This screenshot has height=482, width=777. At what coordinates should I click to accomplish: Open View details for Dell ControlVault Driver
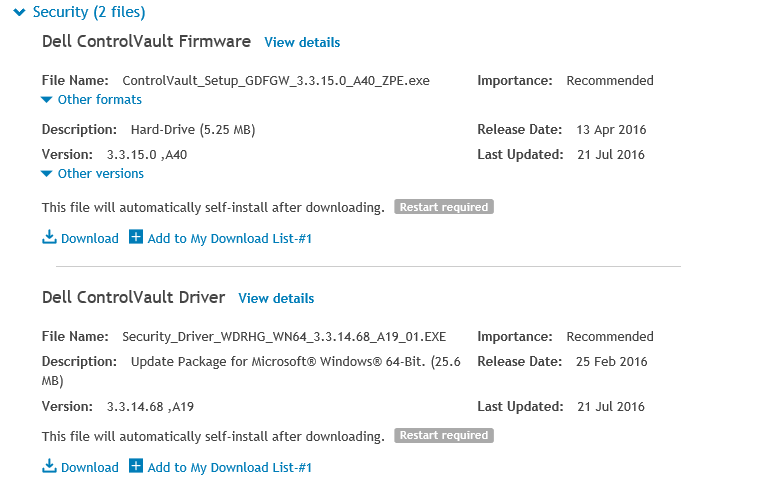276,299
